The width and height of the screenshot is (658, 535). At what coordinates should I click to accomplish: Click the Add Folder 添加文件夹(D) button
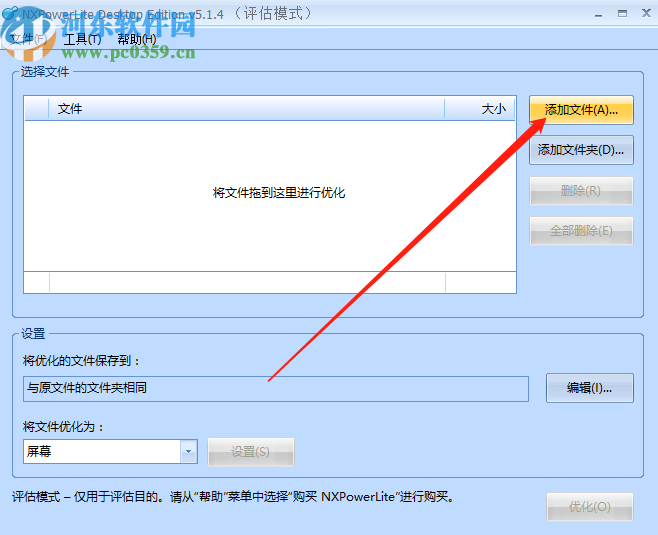coord(581,150)
